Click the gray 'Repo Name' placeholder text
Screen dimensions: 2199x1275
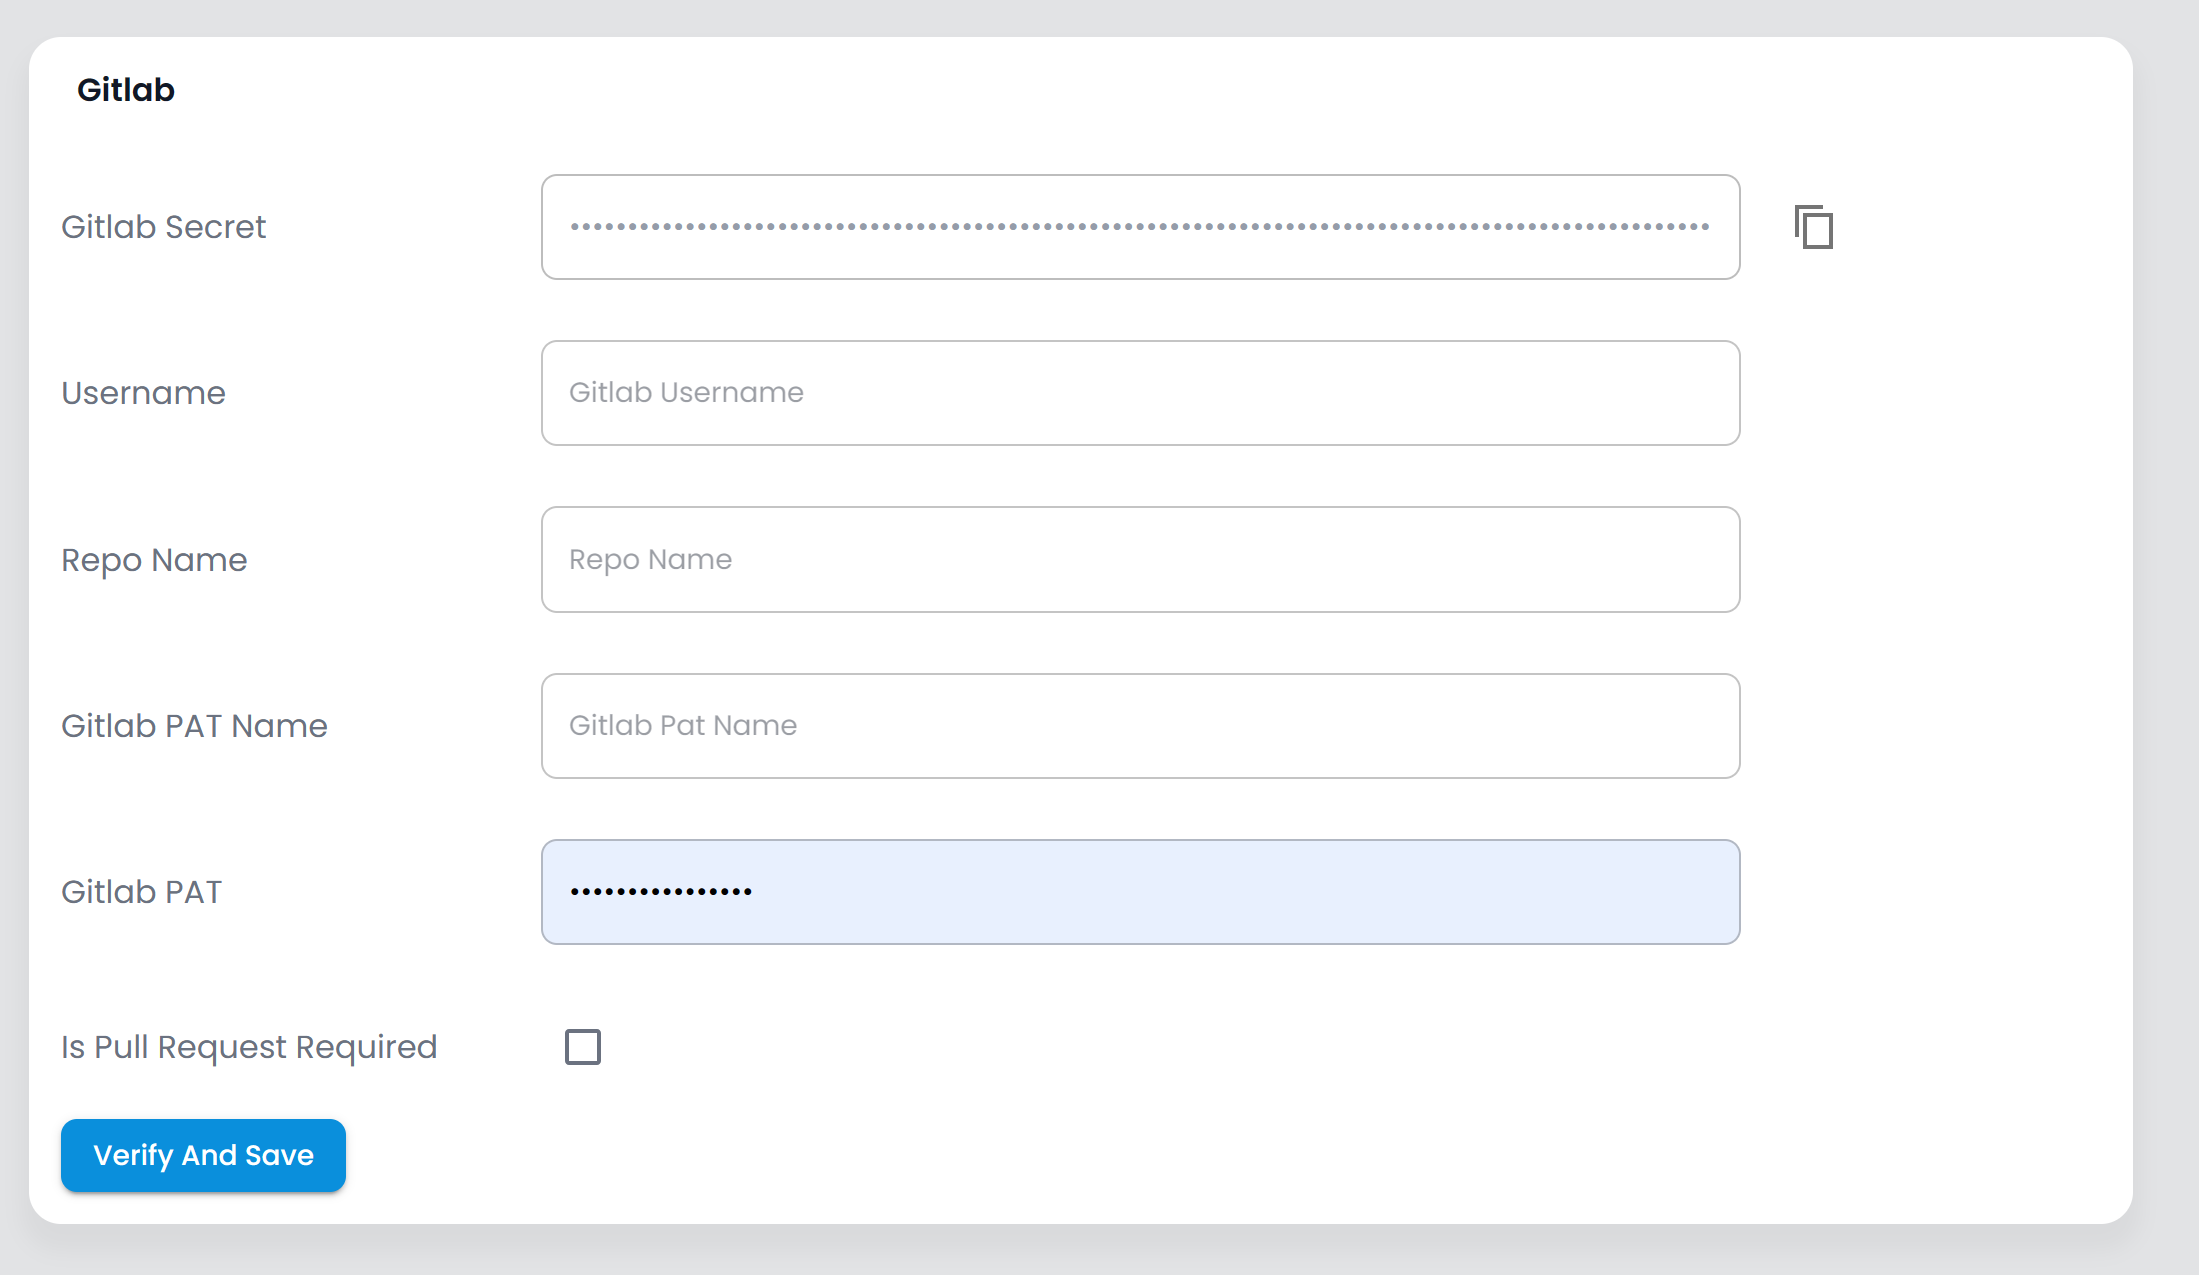click(x=650, y=560)
